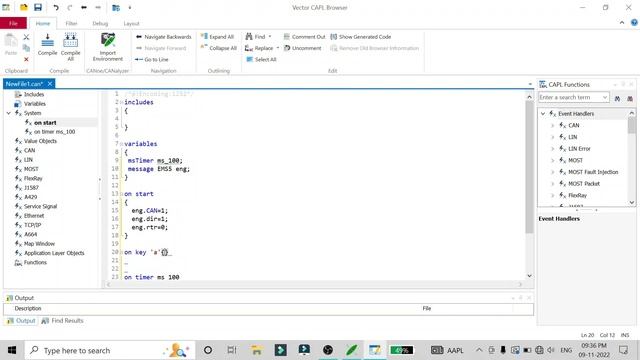Show Generated Code
This screenshot has height=360, width=640.
(x=360, y=37)
